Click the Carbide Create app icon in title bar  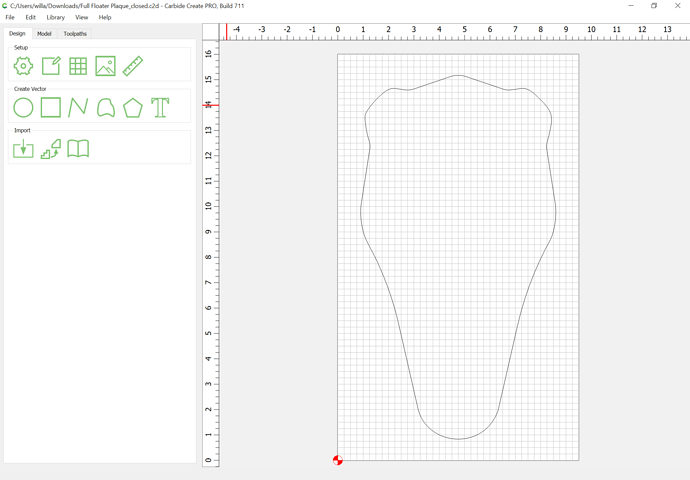(x=4, y=6)
